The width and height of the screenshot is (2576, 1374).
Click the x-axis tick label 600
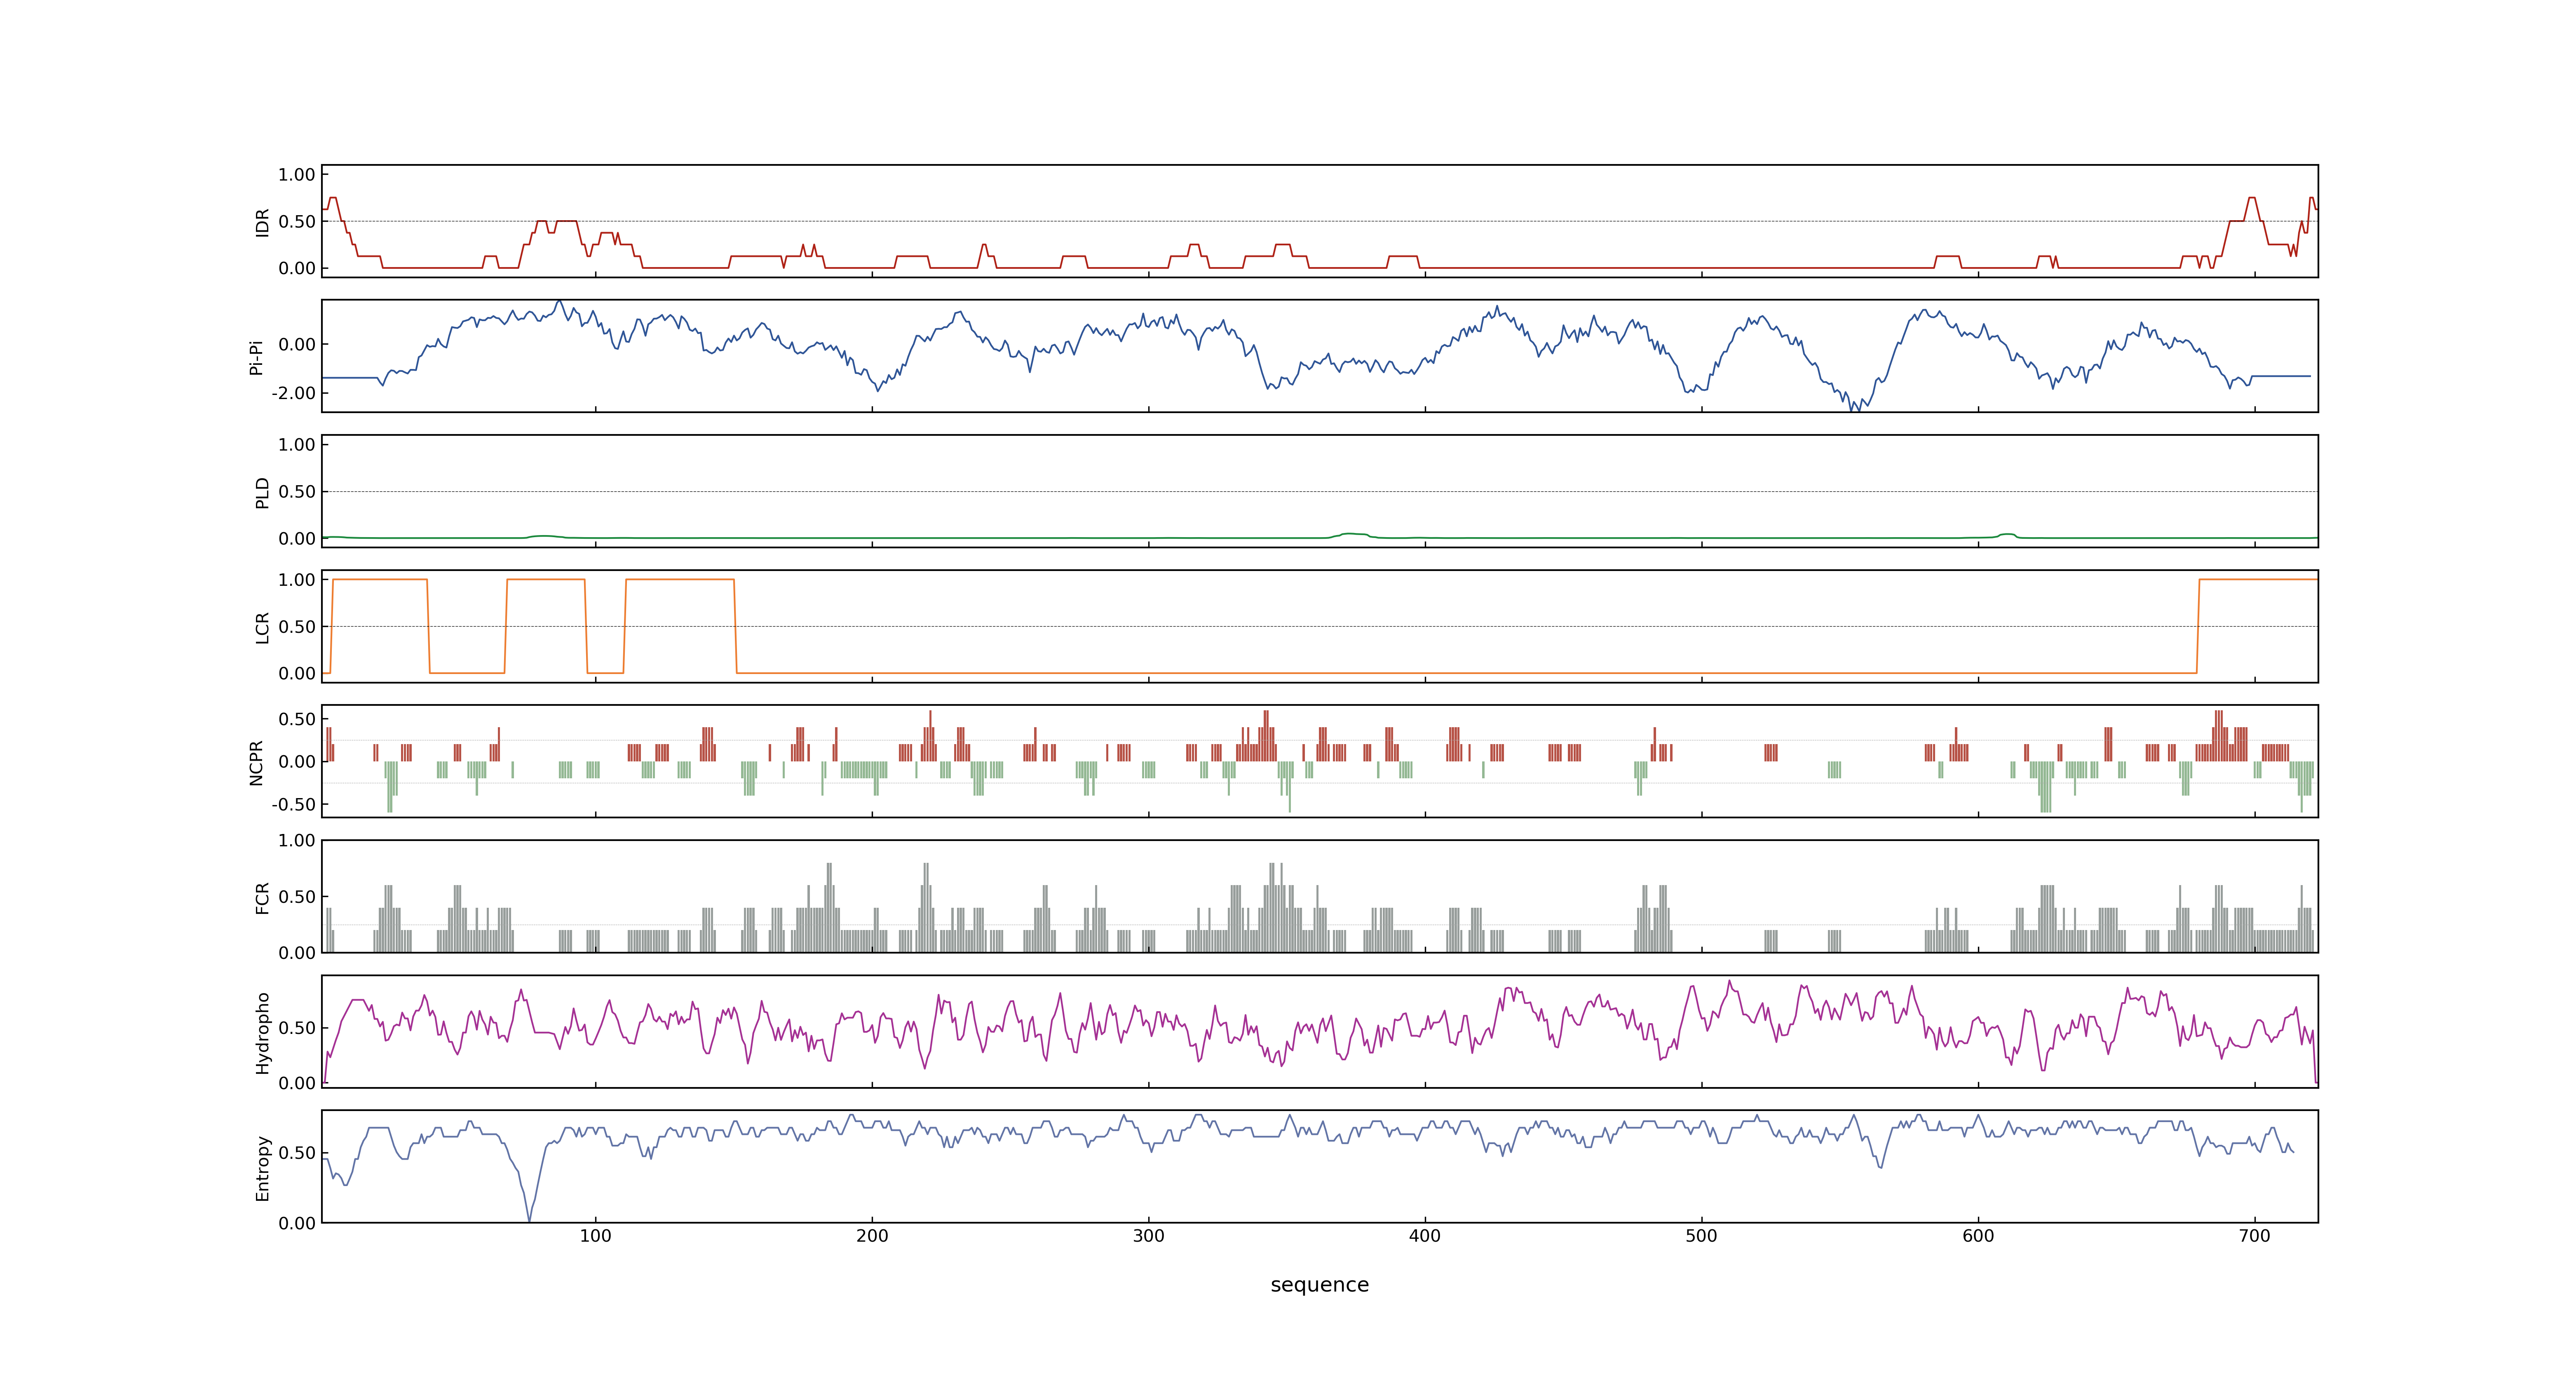click(x=1978, y=1236)
